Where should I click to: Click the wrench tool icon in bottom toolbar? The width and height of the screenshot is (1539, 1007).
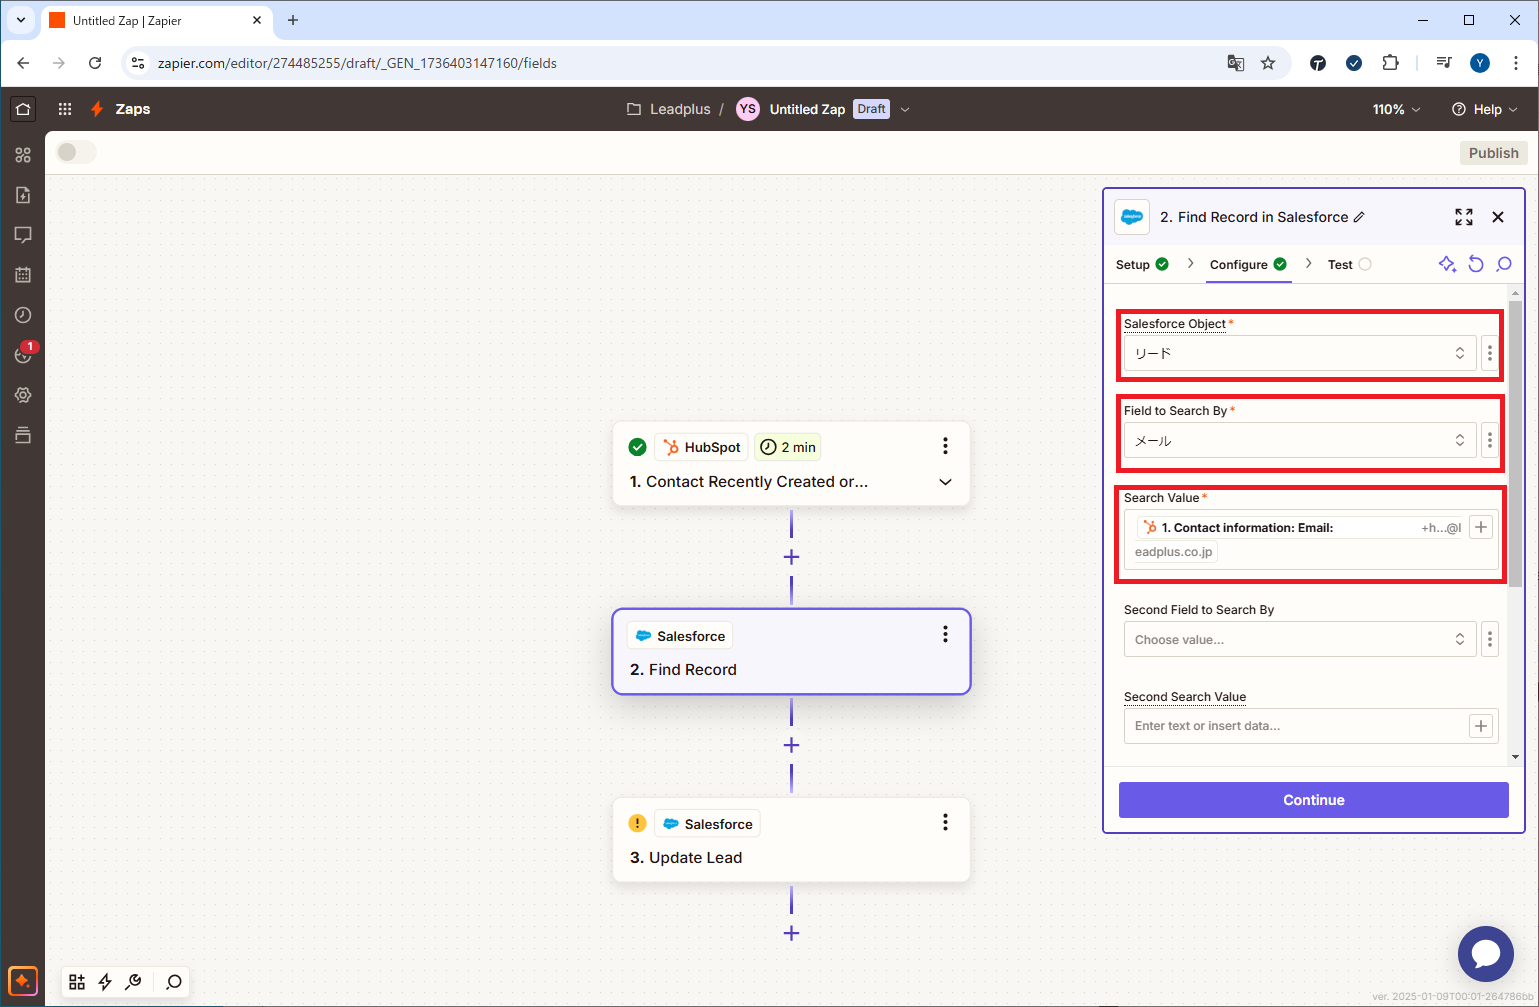[133, 982]
